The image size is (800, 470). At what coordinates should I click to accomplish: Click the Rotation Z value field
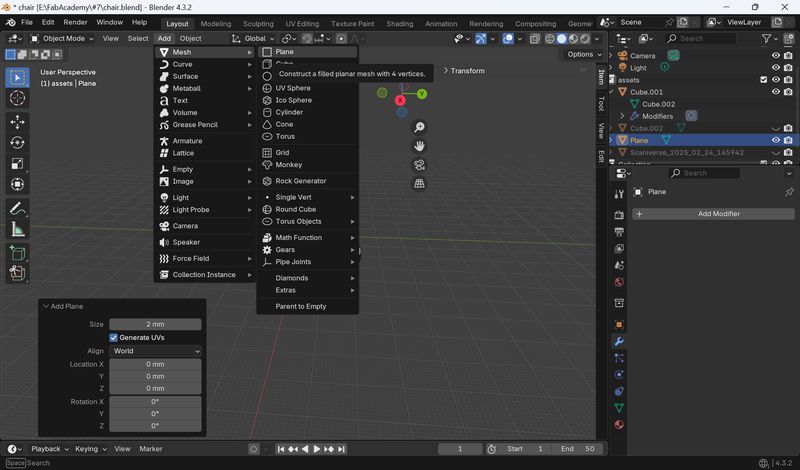pyautogui.click(x=156, y=426)
